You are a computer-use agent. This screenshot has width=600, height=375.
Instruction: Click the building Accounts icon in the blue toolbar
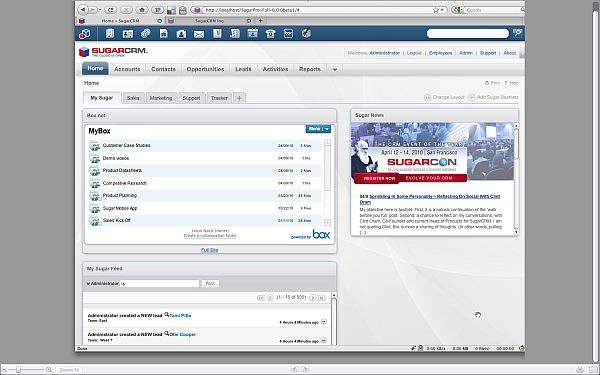point(110,34)
